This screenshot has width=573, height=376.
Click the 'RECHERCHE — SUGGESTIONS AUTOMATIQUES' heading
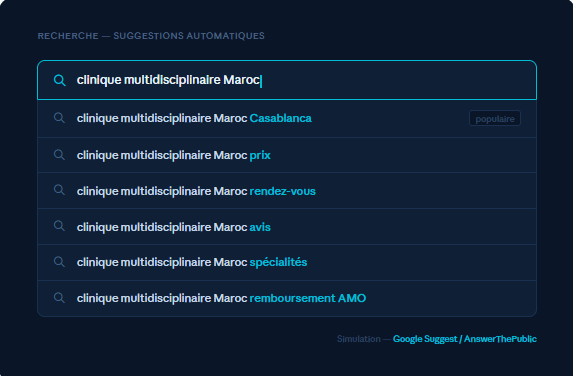click(151, 36)
